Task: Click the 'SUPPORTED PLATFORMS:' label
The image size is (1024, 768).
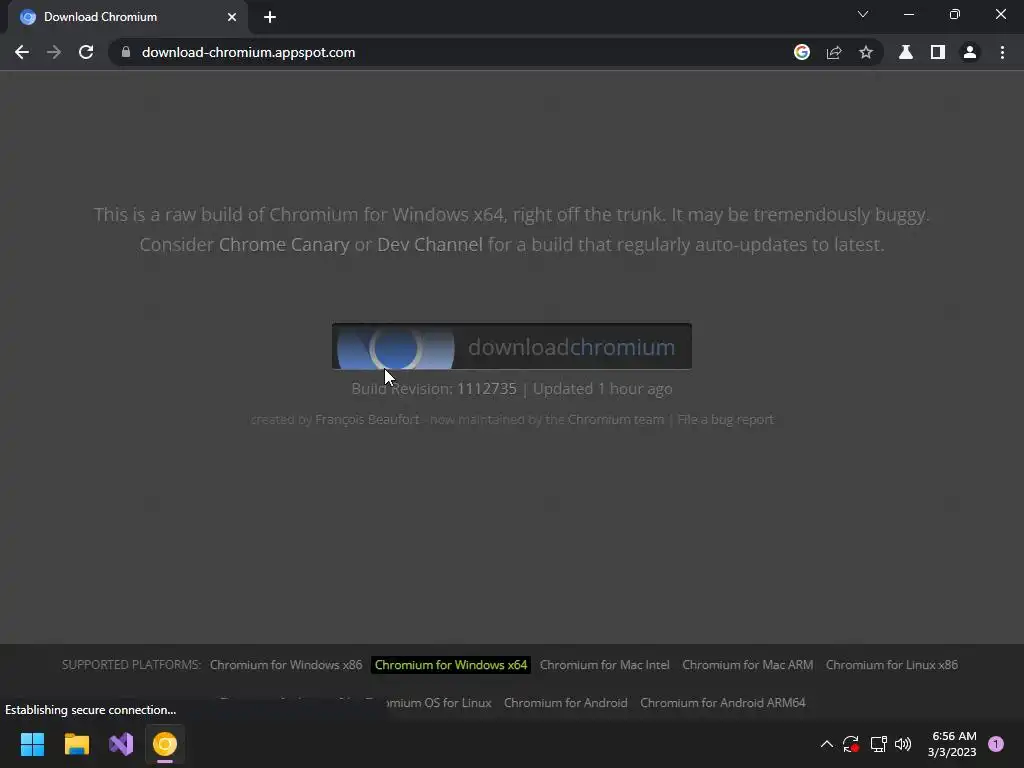Action: pos(131,665)
